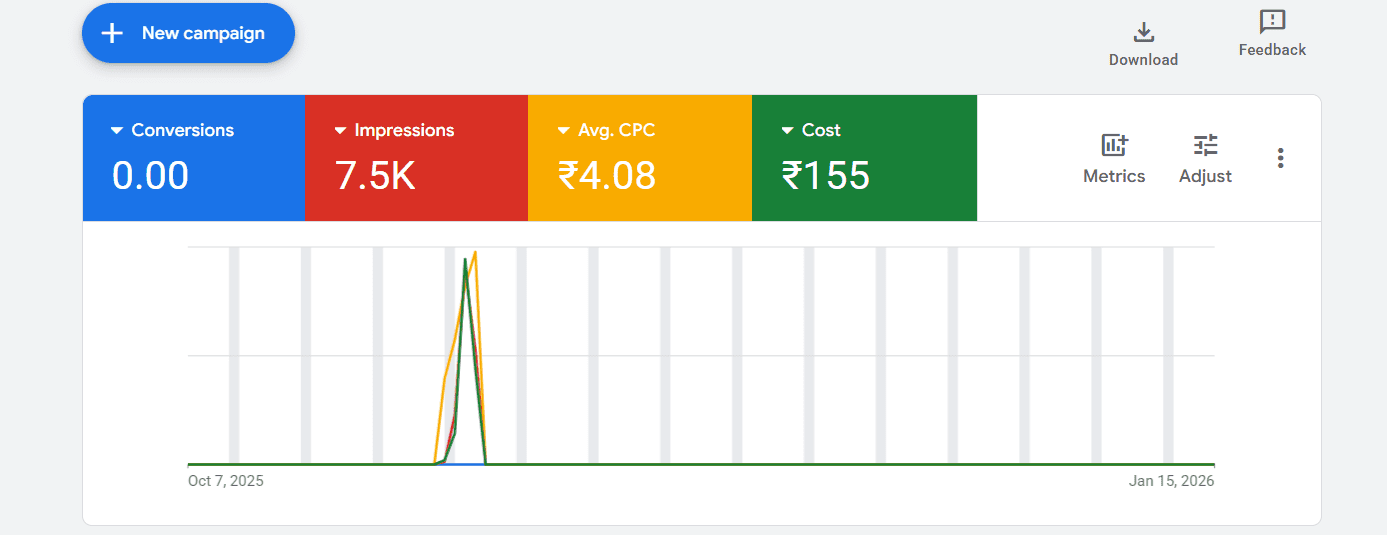Screen dimensions: 1387x535
Task: Click the Metrics chart icon
Action: [x=1114, y=145]
